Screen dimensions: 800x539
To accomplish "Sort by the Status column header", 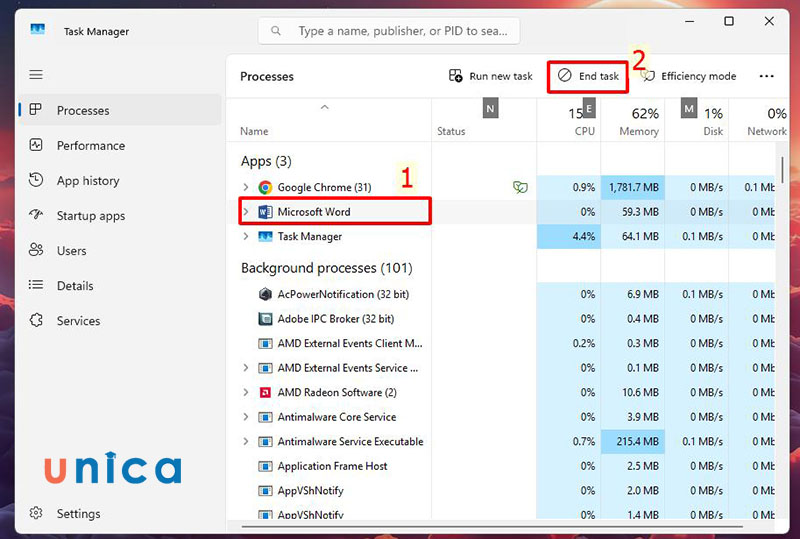I will pyautogui.click(x=484, y=120).
